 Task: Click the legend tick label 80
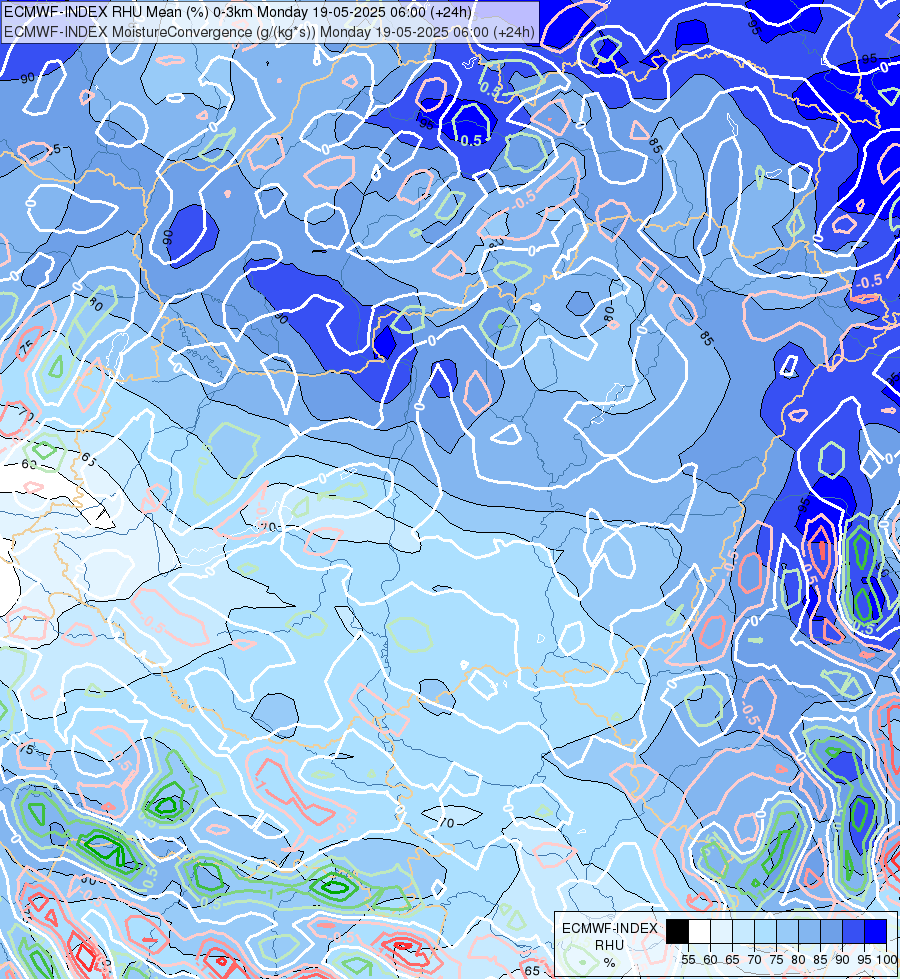click(x=798, y=960)
